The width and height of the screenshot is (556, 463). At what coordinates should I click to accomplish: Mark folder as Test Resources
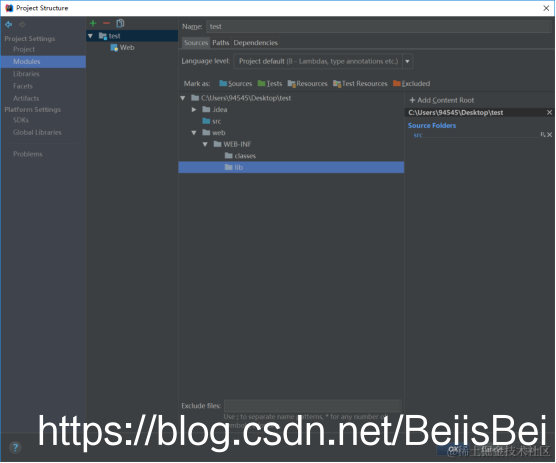point(360,84)
